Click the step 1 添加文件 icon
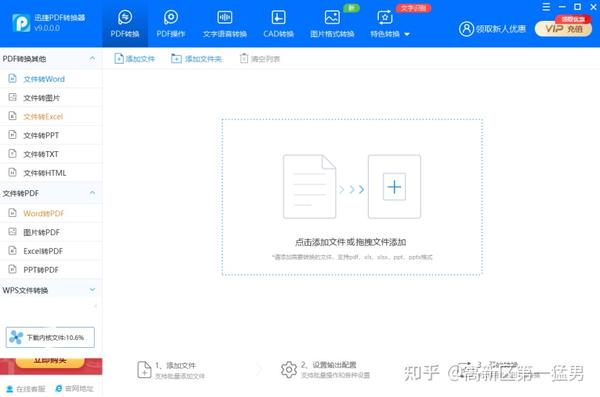The width and height of the screenshot is (600, 397). tap(144, 370)
